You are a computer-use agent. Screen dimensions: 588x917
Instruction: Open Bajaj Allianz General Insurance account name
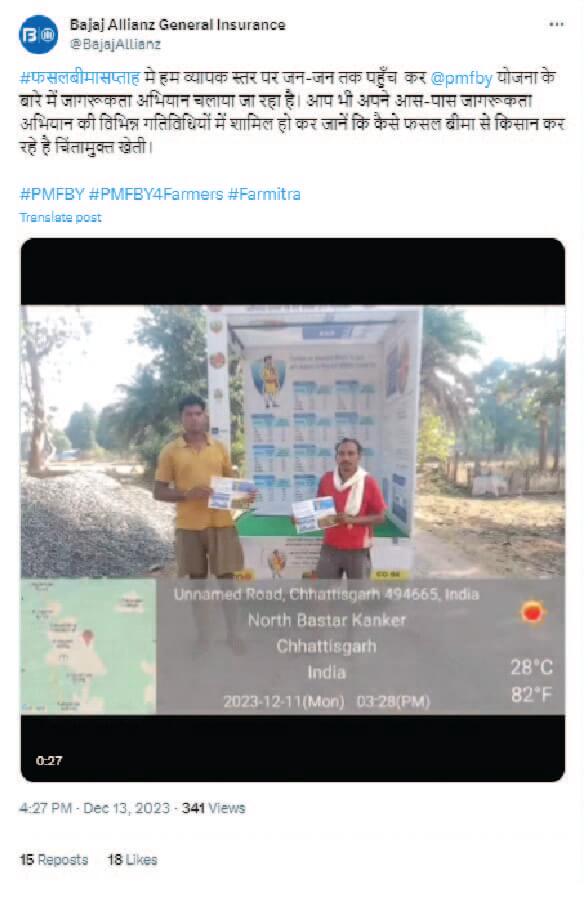(177, 25)
